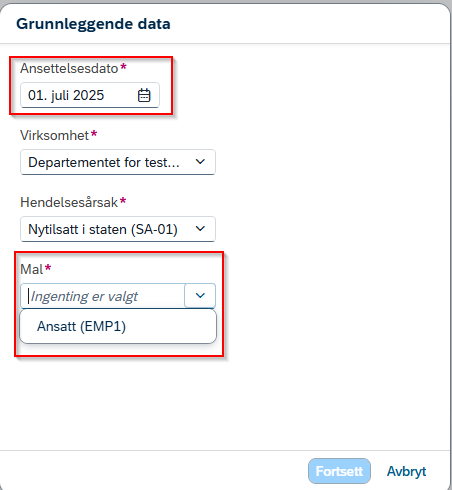Screen dimensions: 452x490
Task: Click the chevron arrow in the Virksomhet field
Action: 200,162
